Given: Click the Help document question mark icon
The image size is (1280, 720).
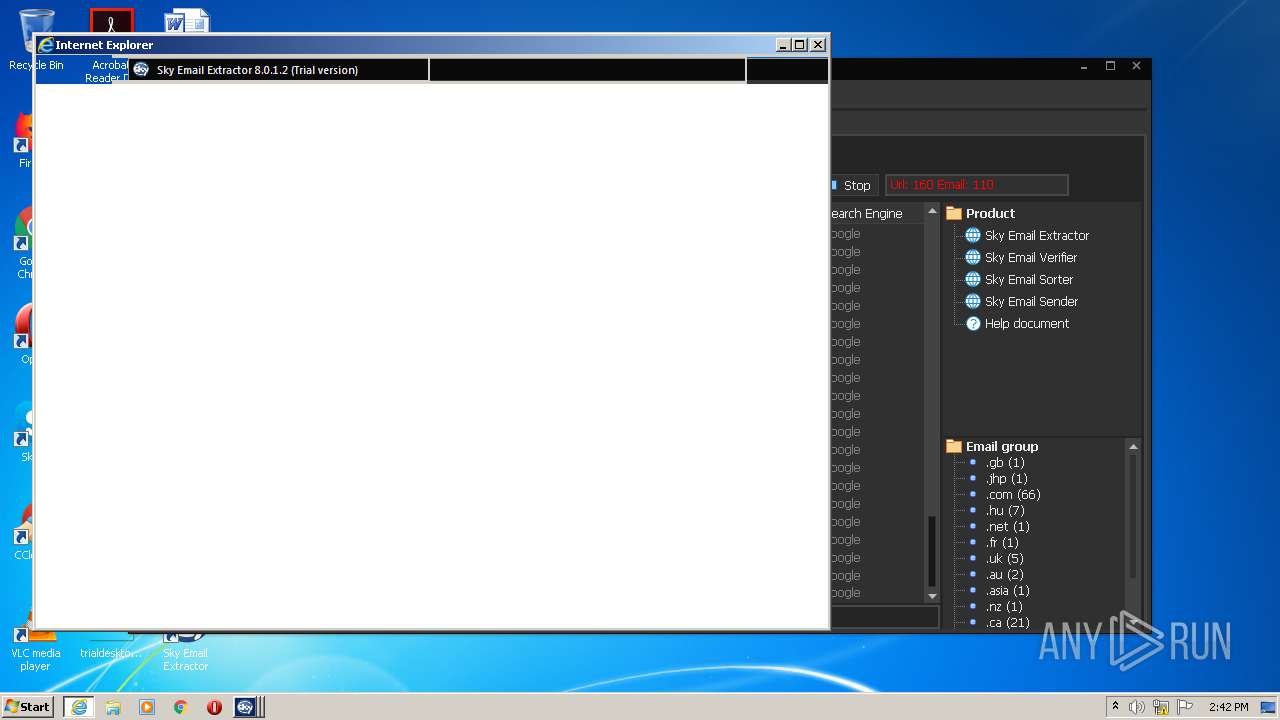Looking at the screenshot, I should click(973, 323).
